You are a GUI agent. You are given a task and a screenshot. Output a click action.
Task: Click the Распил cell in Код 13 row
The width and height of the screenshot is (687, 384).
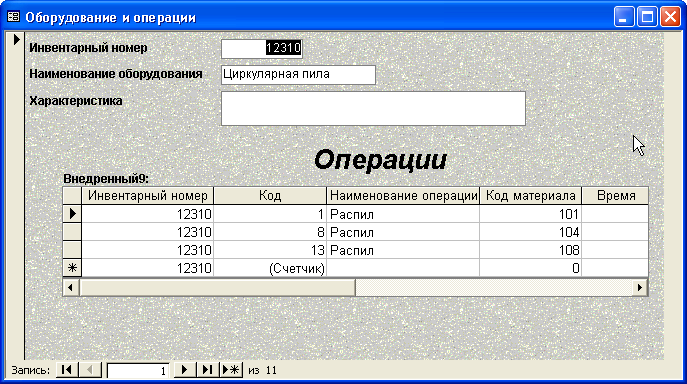tap(403, 250)
